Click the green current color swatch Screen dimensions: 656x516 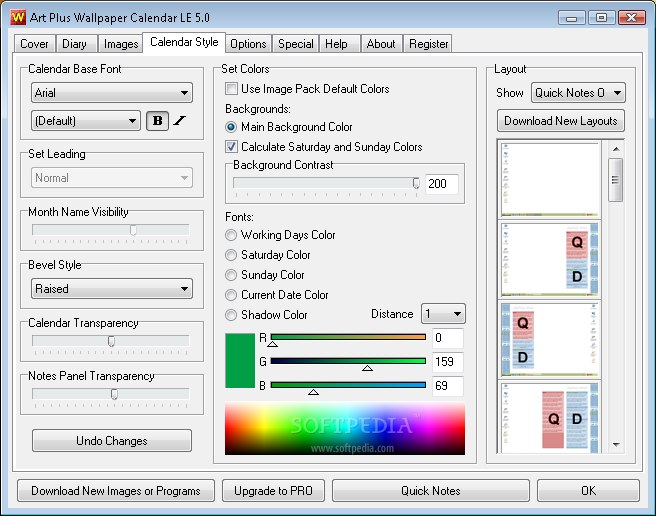tap(240, 361)
